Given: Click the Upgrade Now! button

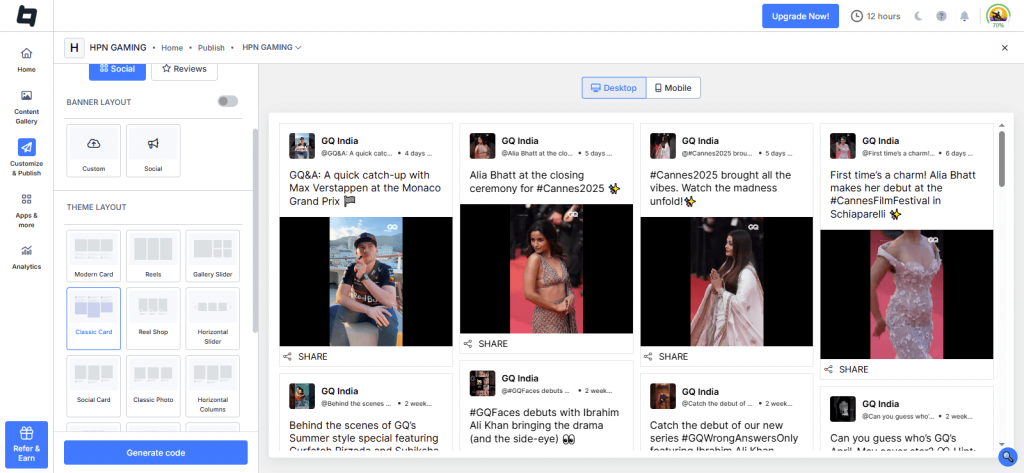Looking at the screenshot, I should tap(800, 16).
